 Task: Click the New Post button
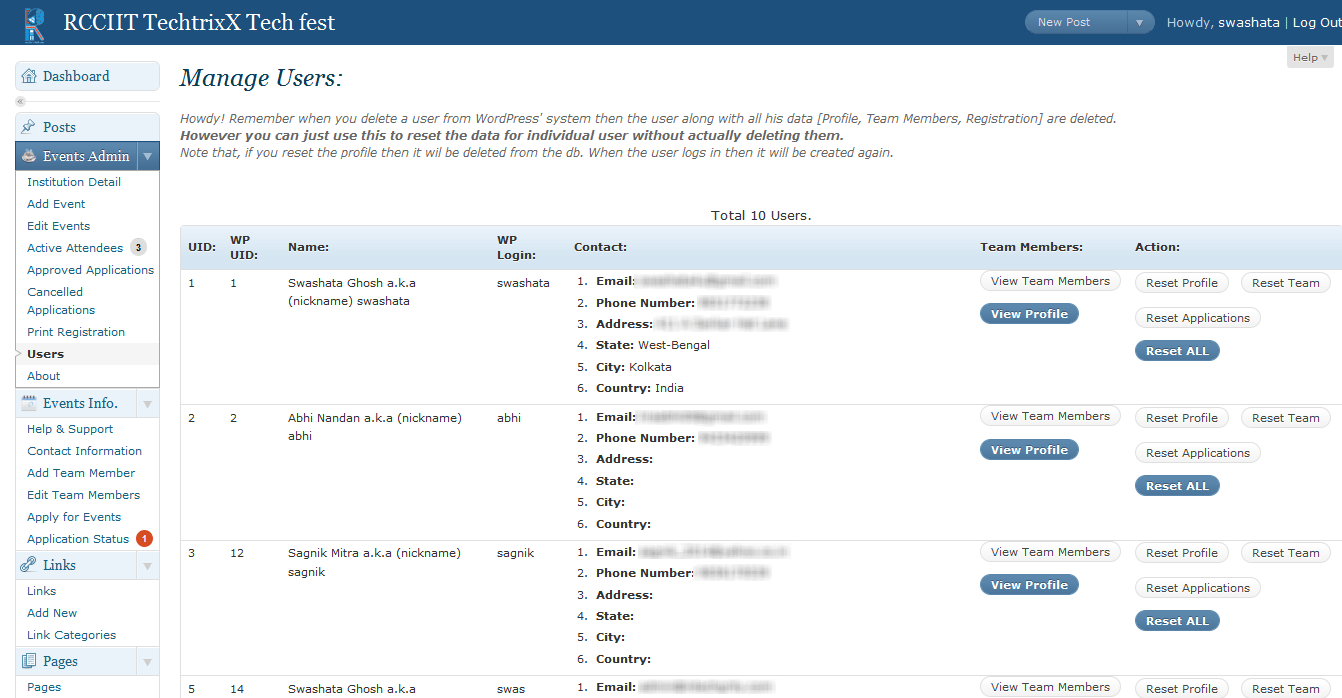tap(1076, 22)
